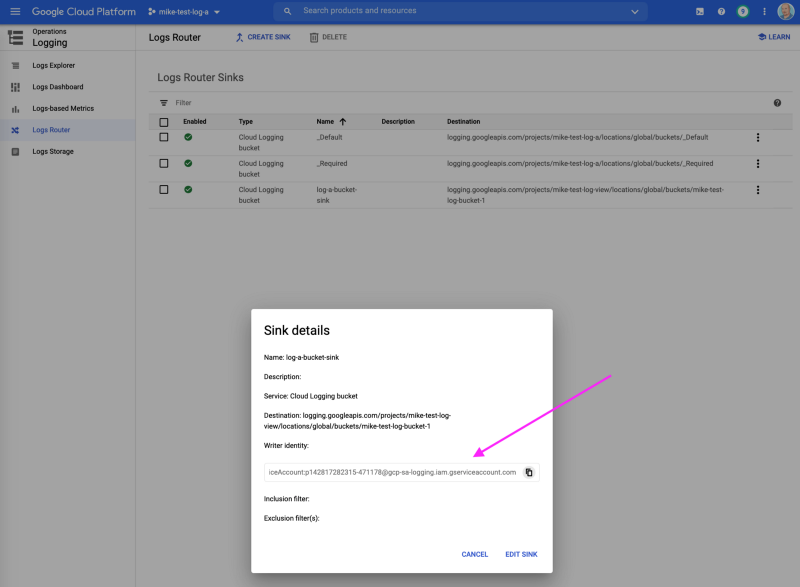Open the notifications badge icon
The image size is (800, 587).
743,11
